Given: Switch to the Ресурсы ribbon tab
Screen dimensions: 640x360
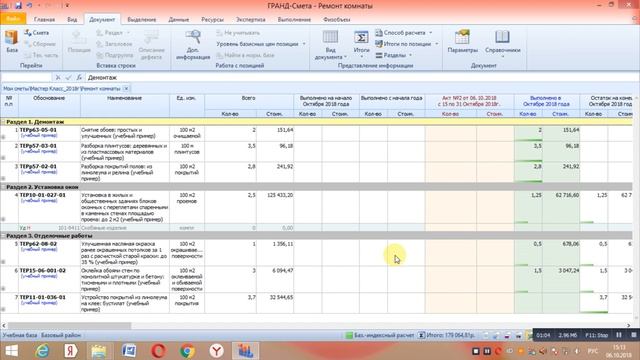Looking at the screenshot, I should [x=212, y=19].
